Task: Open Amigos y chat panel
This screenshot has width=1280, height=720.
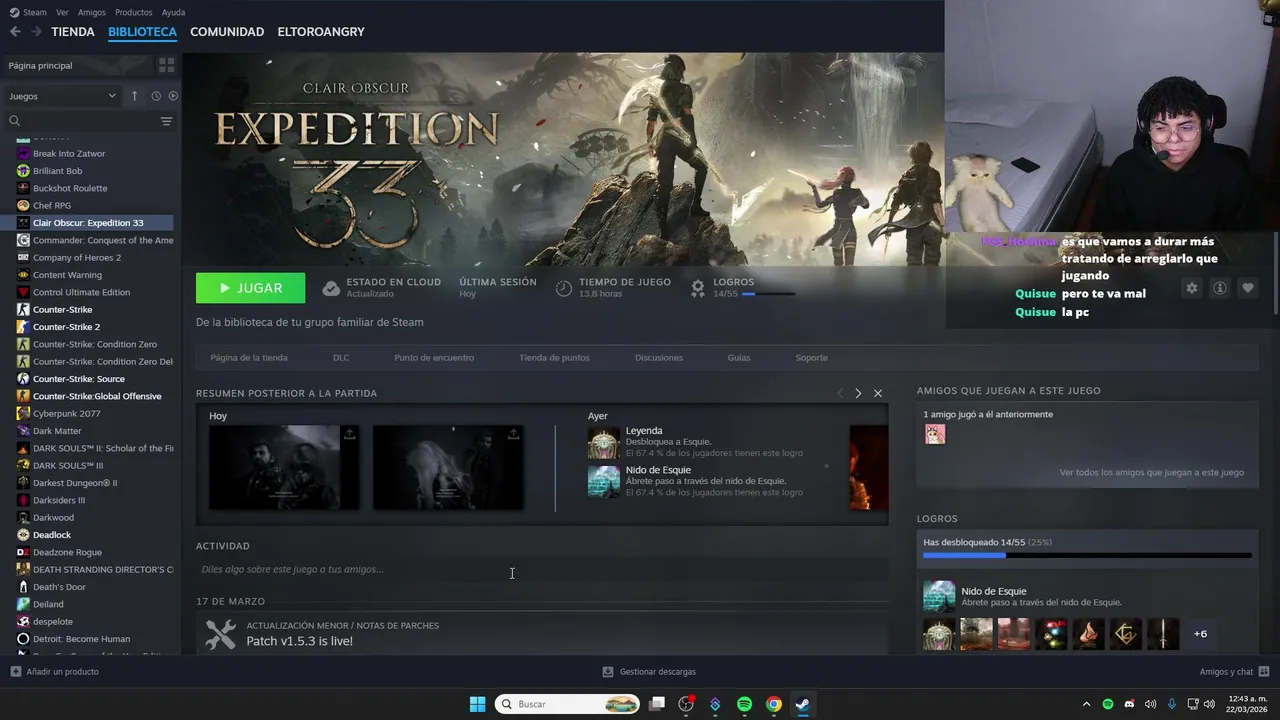Action: click(1234, 672)
